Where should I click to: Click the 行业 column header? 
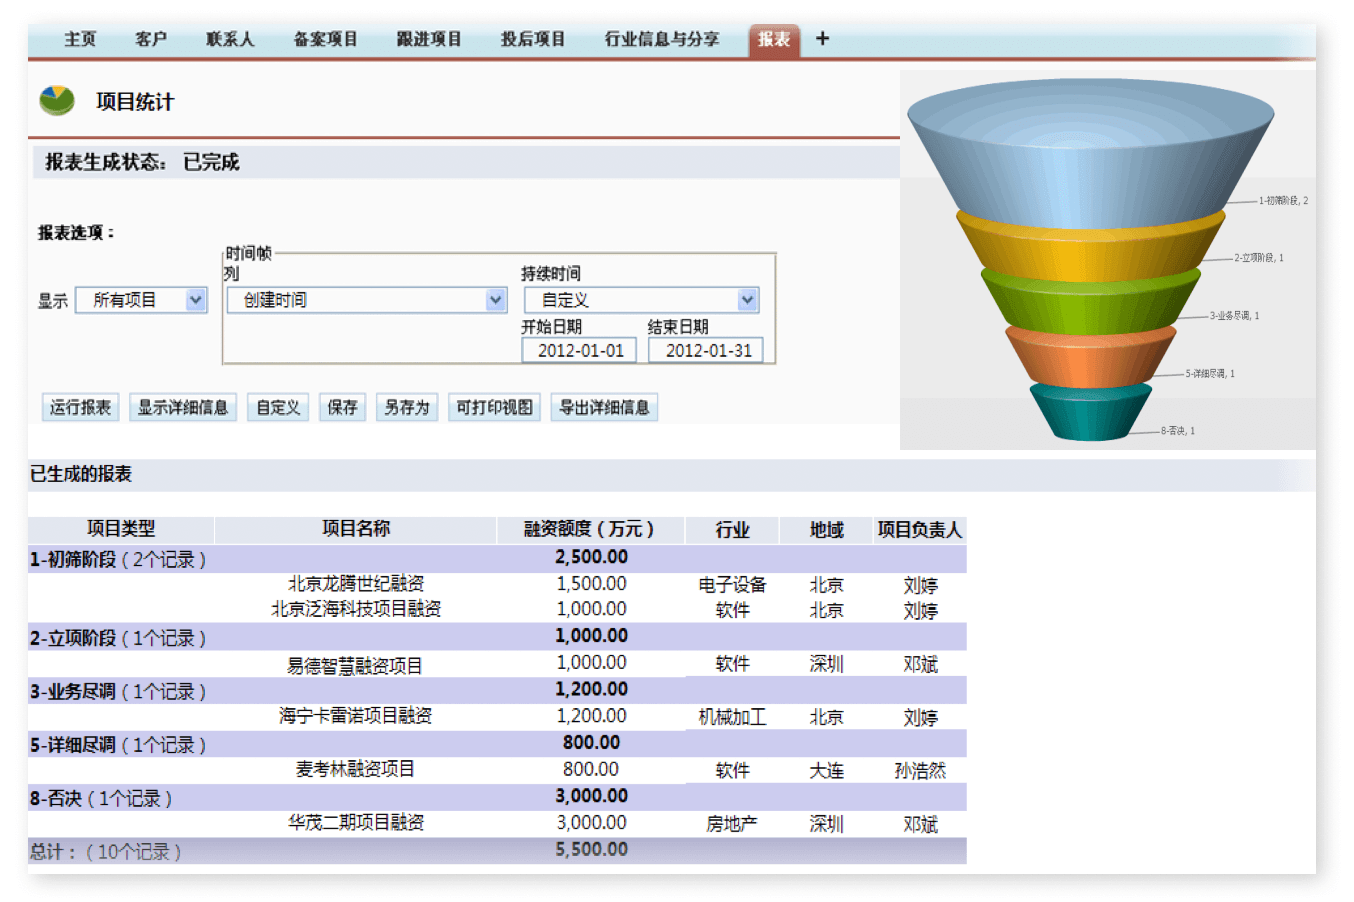click(732, 530)
